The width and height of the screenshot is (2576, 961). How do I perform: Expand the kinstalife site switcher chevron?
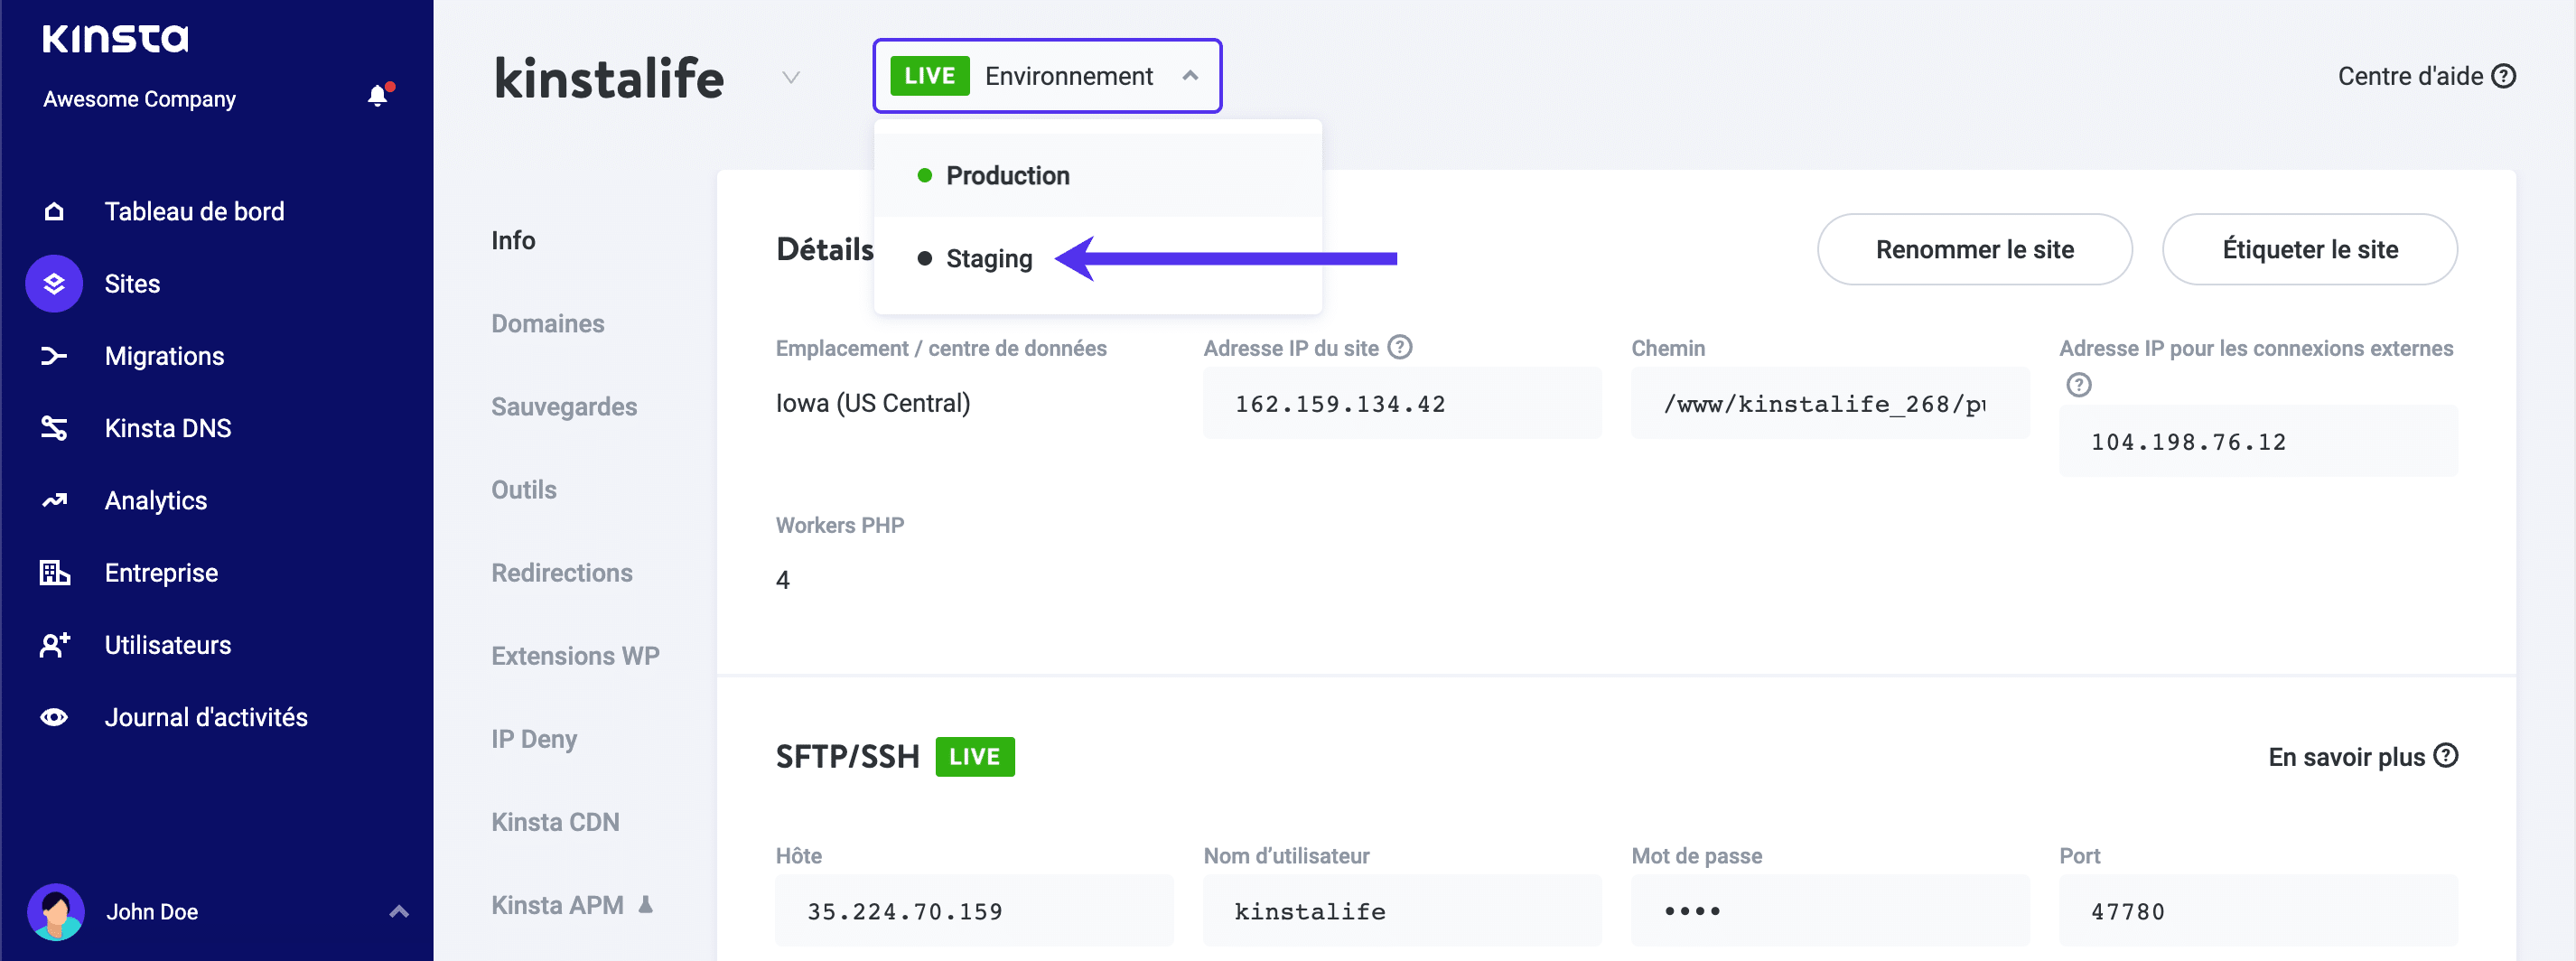pyautogui.click(x=790, y=77)
